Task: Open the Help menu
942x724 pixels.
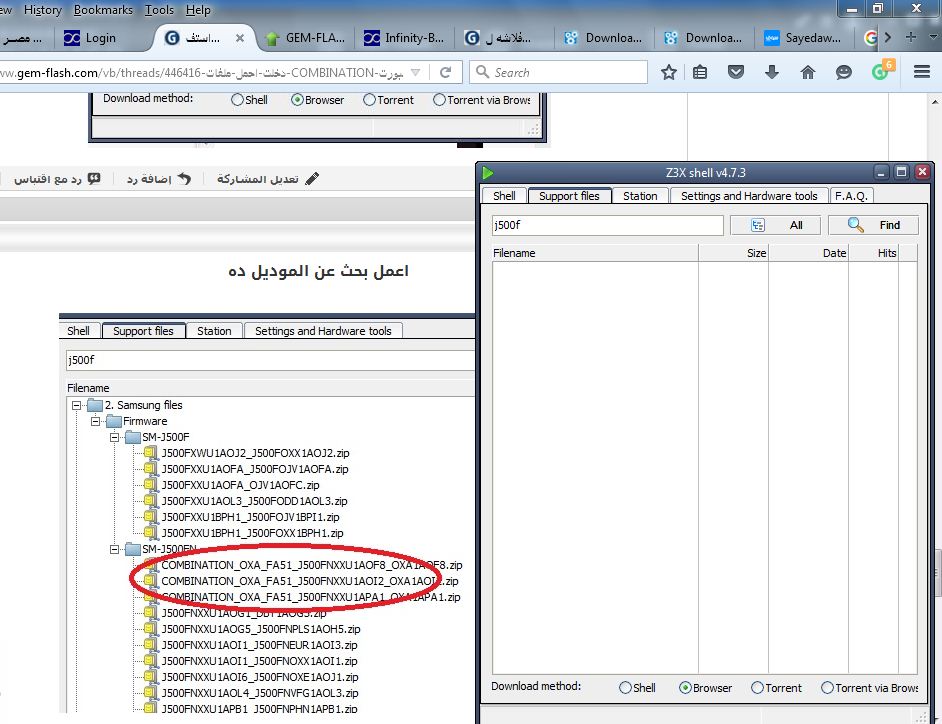Action: [198, 10]
